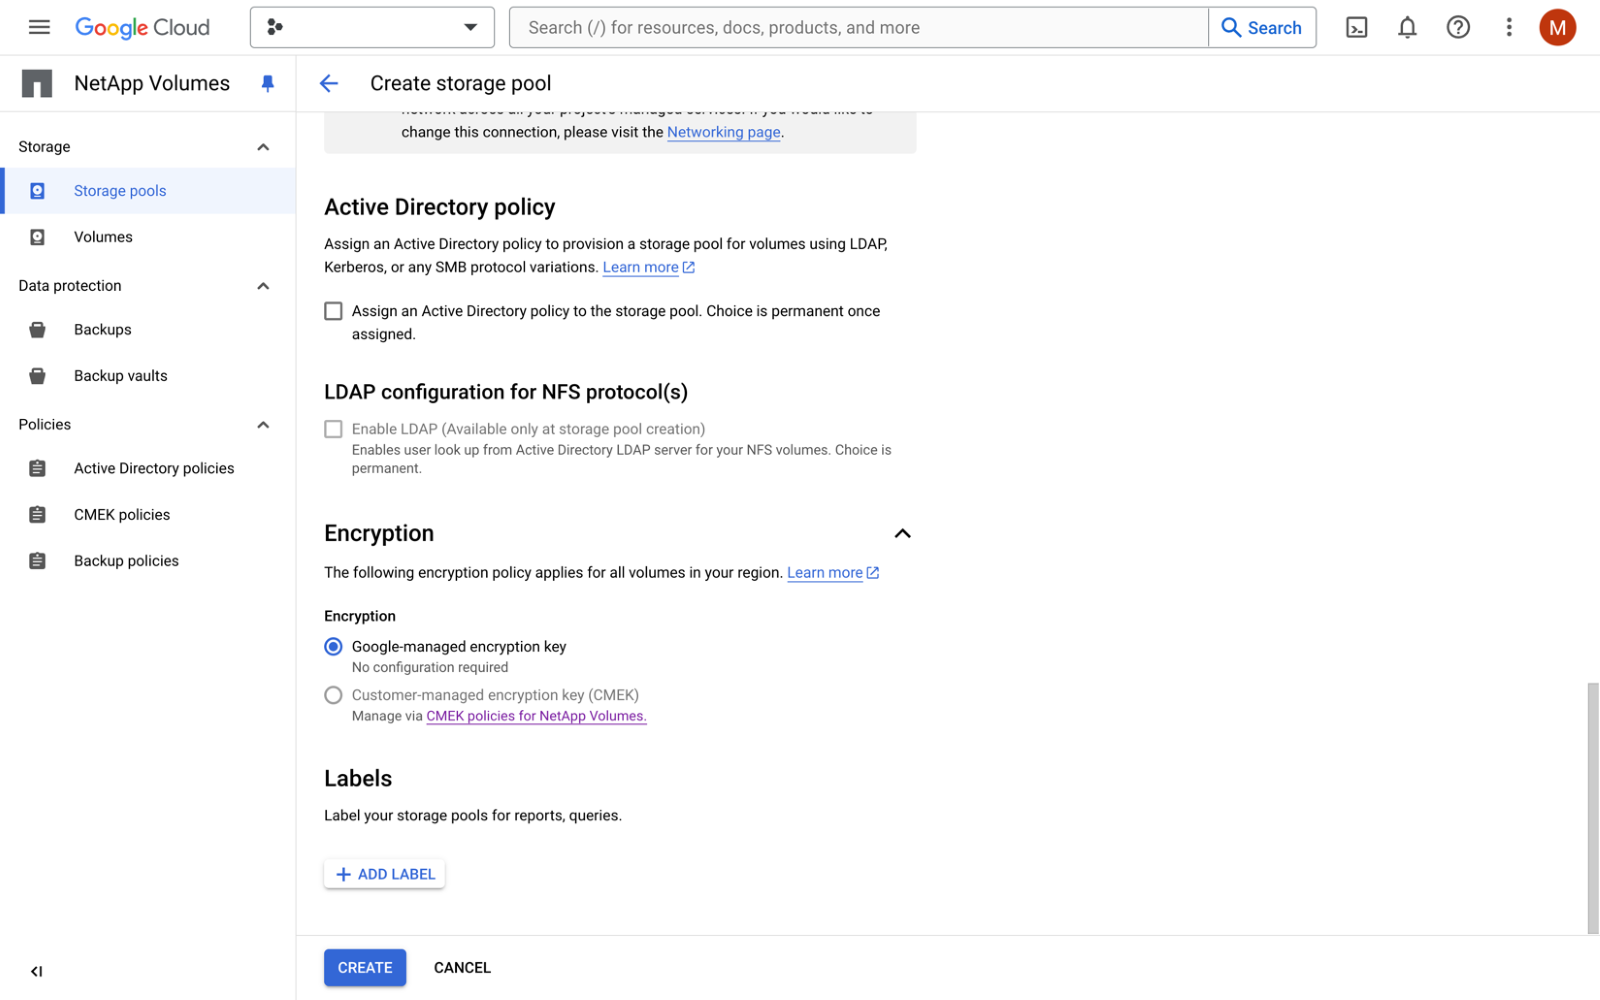The height and width of the screenshot is (1000, 1600).
Task: Open the project selector dropdown
Action: pos(372,27)
